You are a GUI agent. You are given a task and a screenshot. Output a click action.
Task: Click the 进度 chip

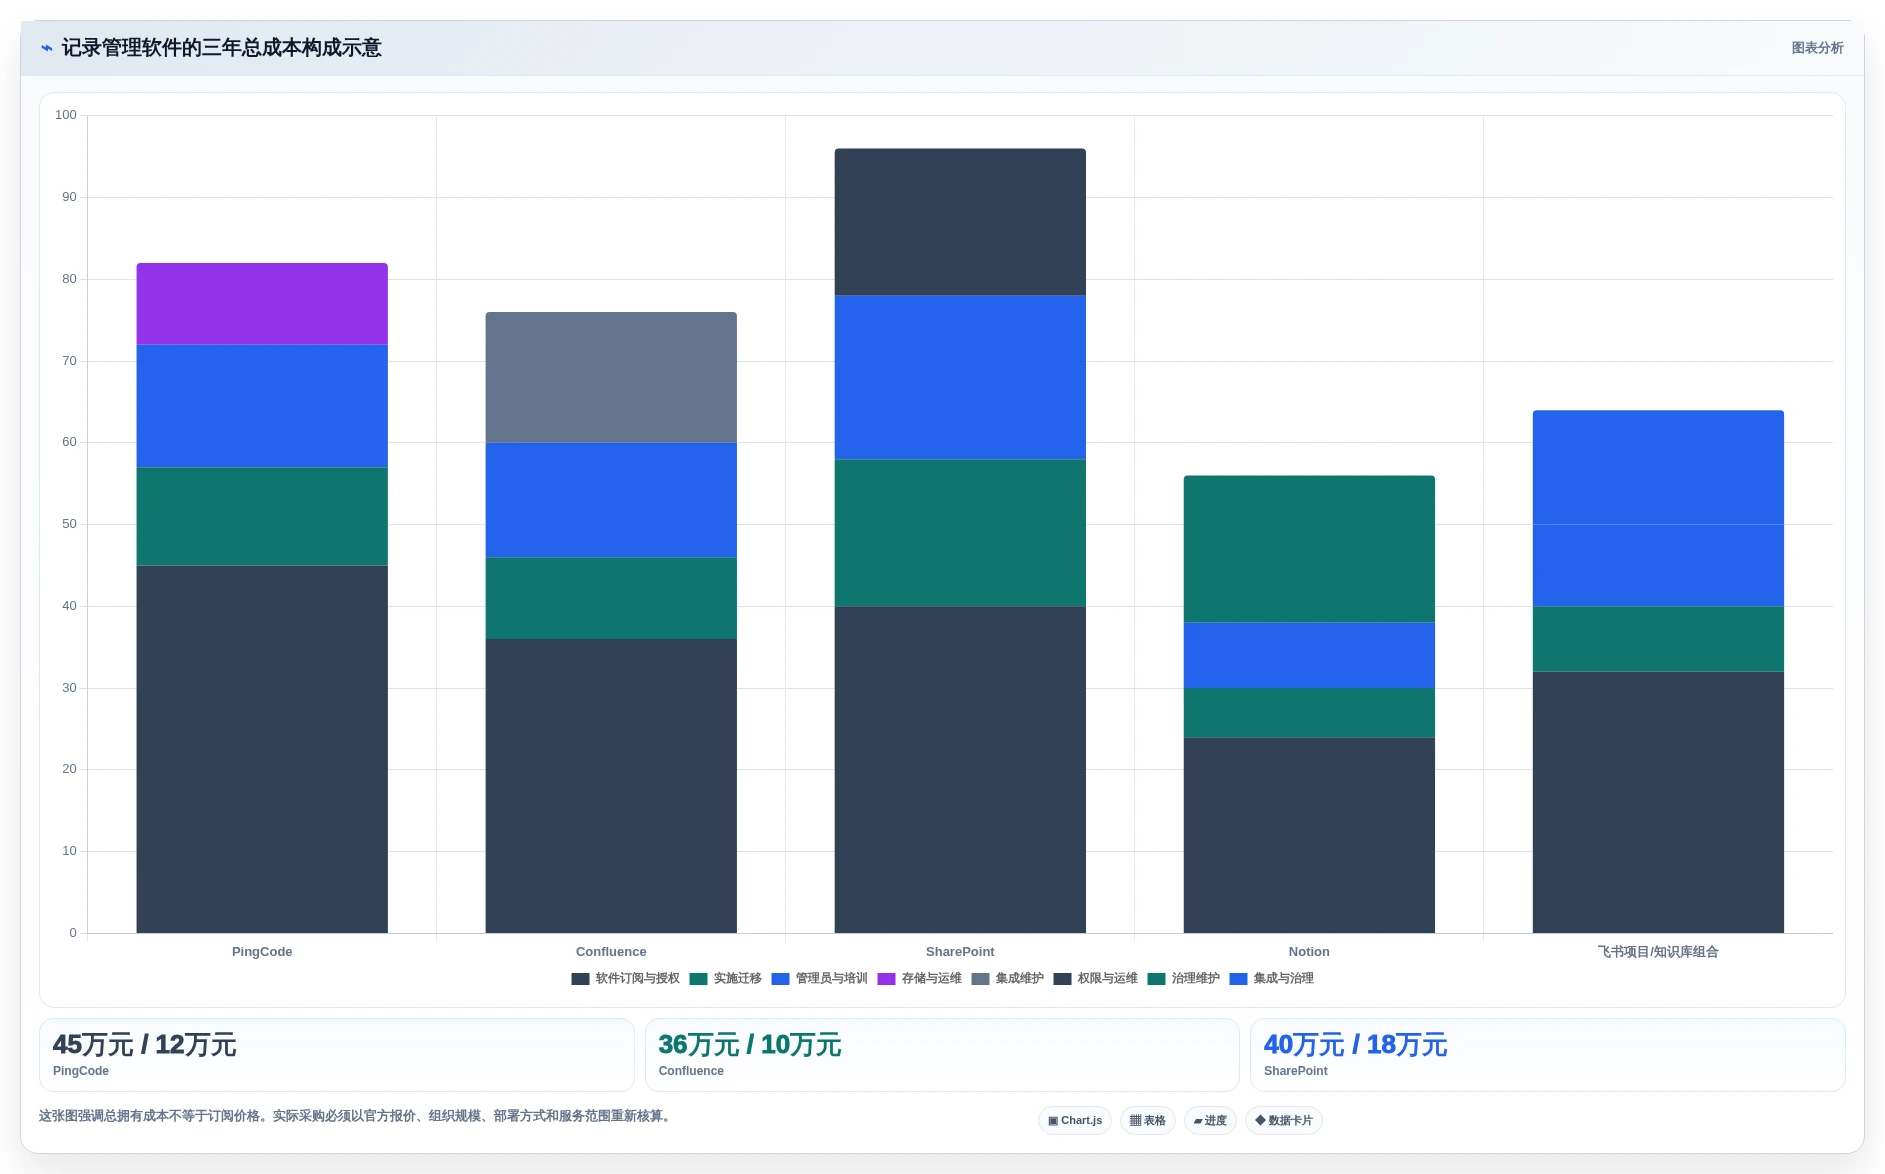[1210, 1120]
